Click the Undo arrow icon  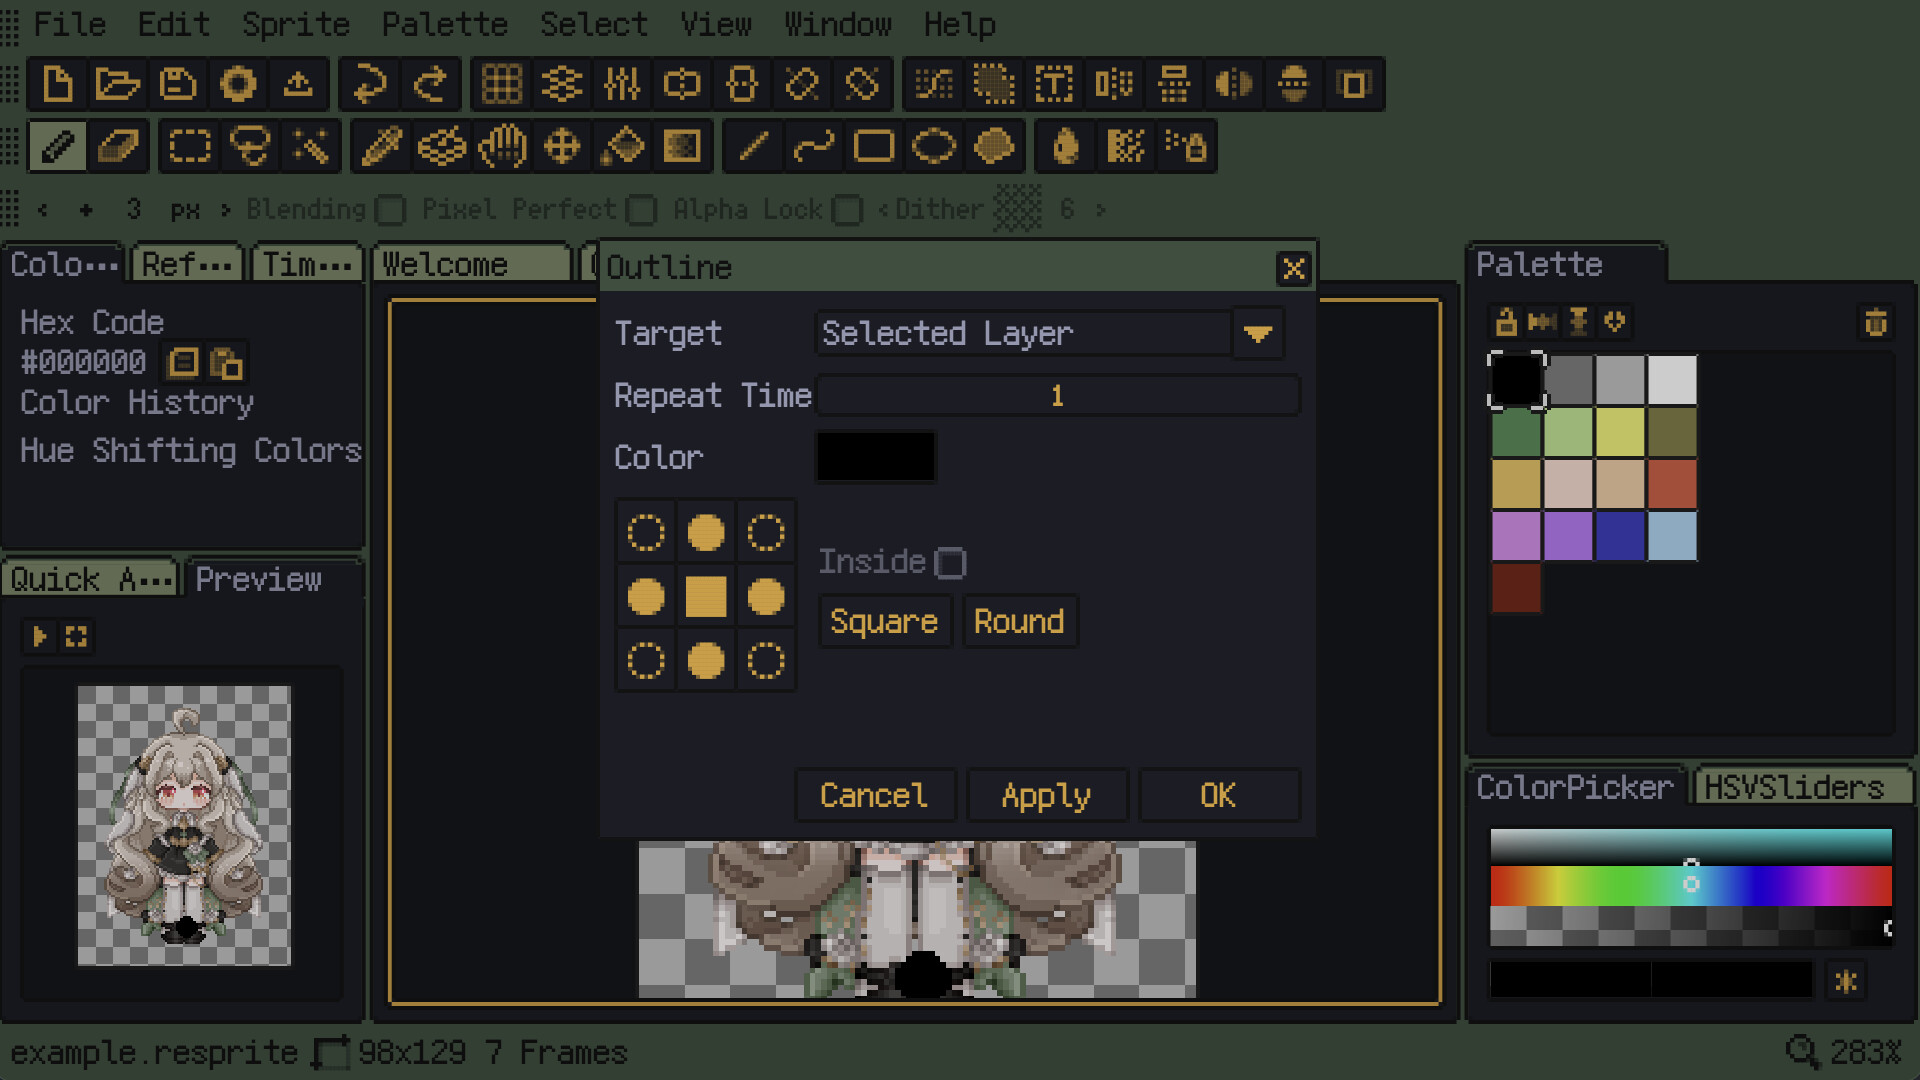pyautogui.click(x=369, y=84)
